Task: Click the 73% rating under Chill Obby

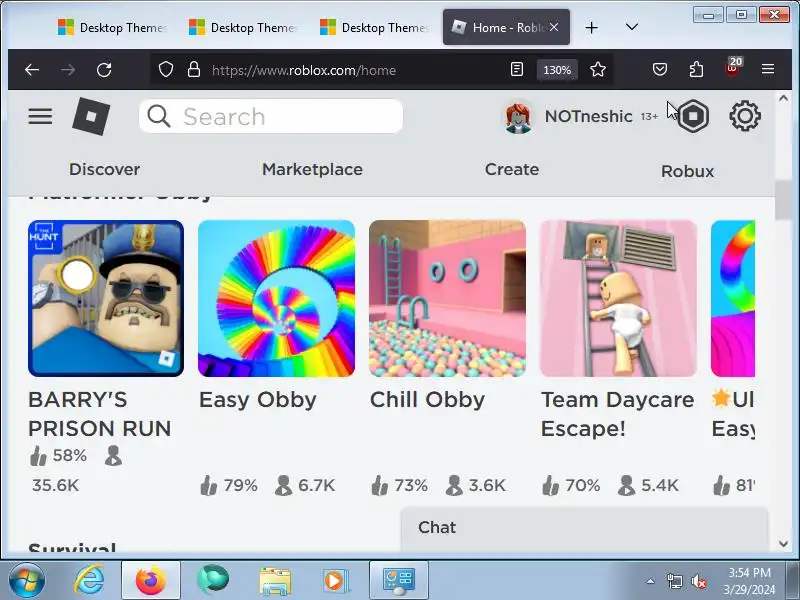Action: pyautogui.click(x=399, y=485)
